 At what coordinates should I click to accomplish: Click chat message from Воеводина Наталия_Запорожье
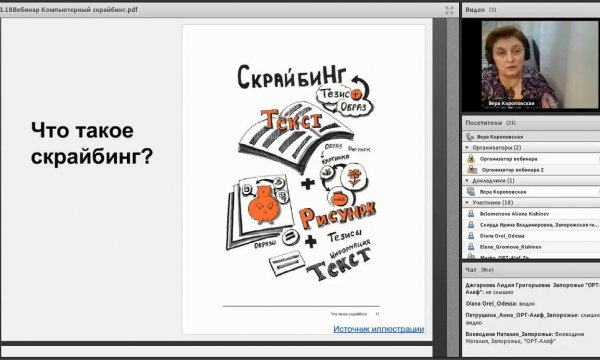525,337
